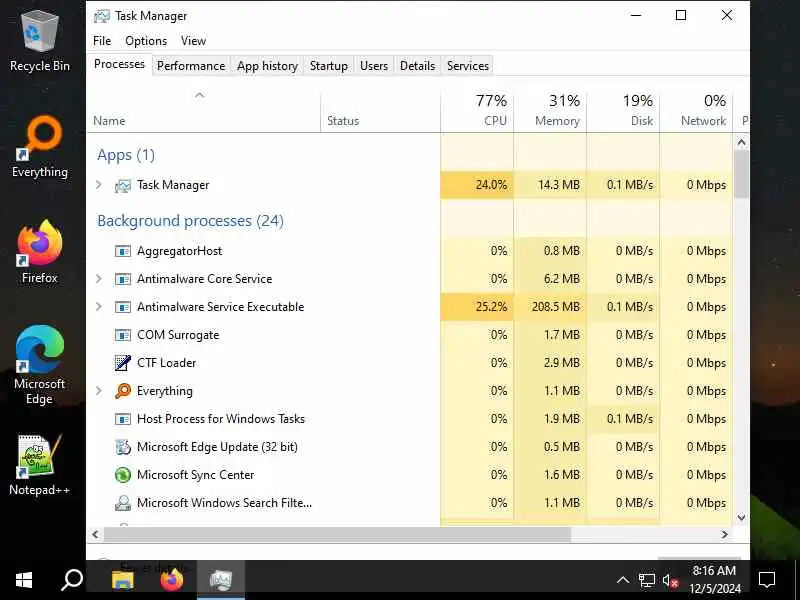Click the COM Surrogate process icon

tap(122, 335)
